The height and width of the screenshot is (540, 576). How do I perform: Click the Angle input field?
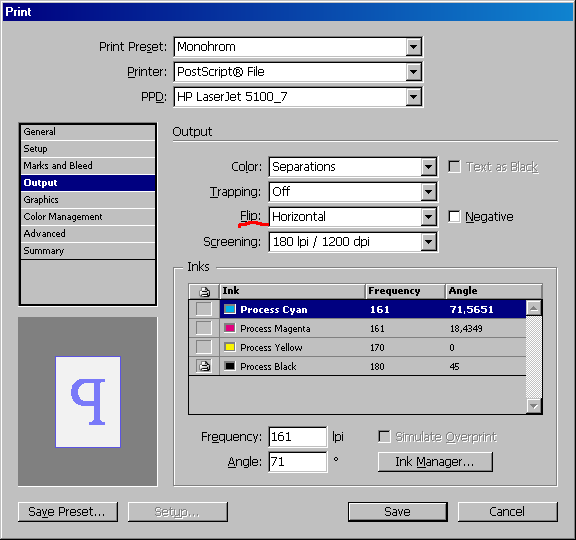(x=298, y=462)
